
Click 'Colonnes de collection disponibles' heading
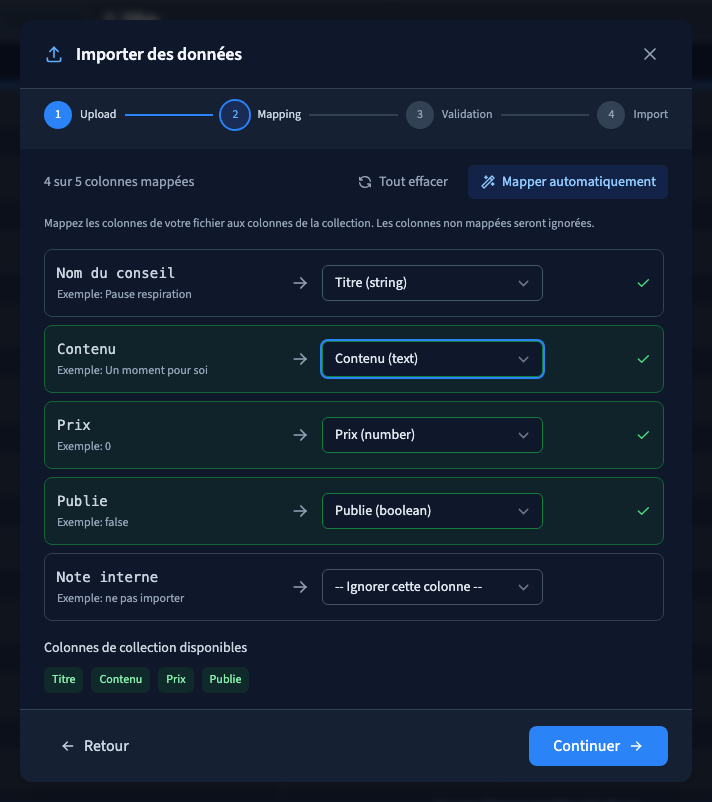click(x=146, y=648)
